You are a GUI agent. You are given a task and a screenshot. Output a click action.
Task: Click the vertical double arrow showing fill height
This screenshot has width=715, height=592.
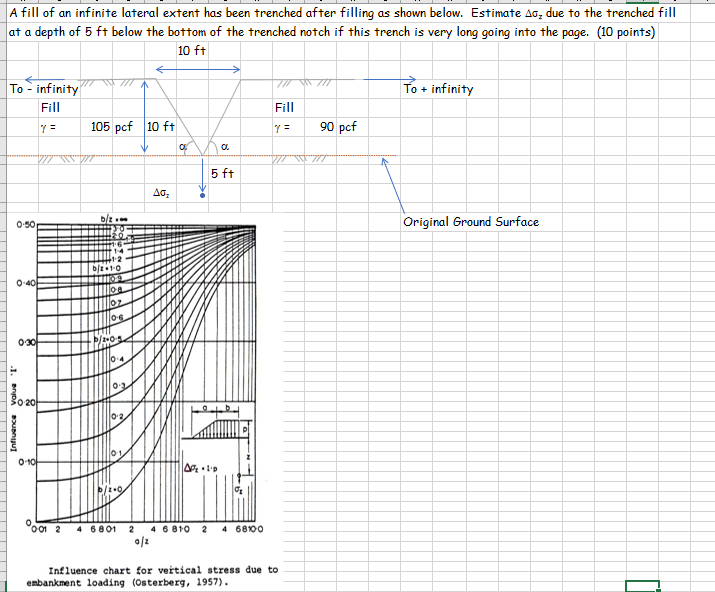point(145,116)
